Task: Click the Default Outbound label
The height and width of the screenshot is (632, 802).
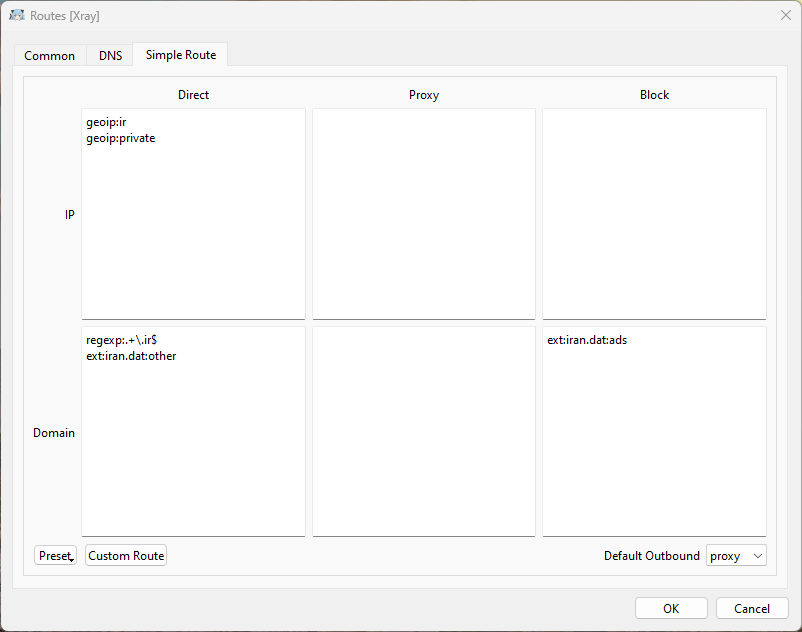Action: [x=652, y=556]
